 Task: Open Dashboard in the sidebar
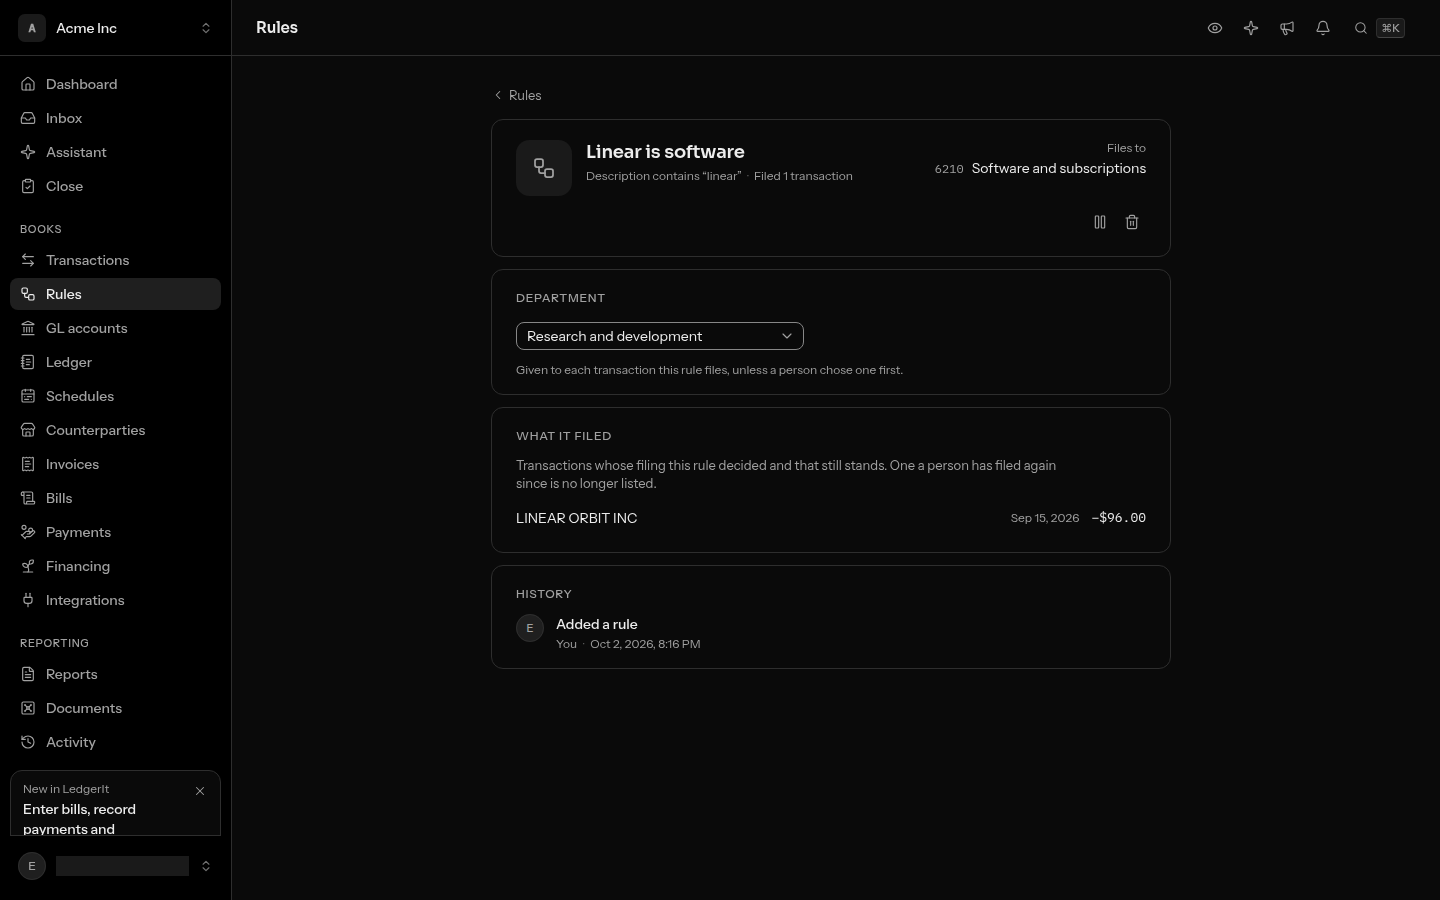point(116,84)
